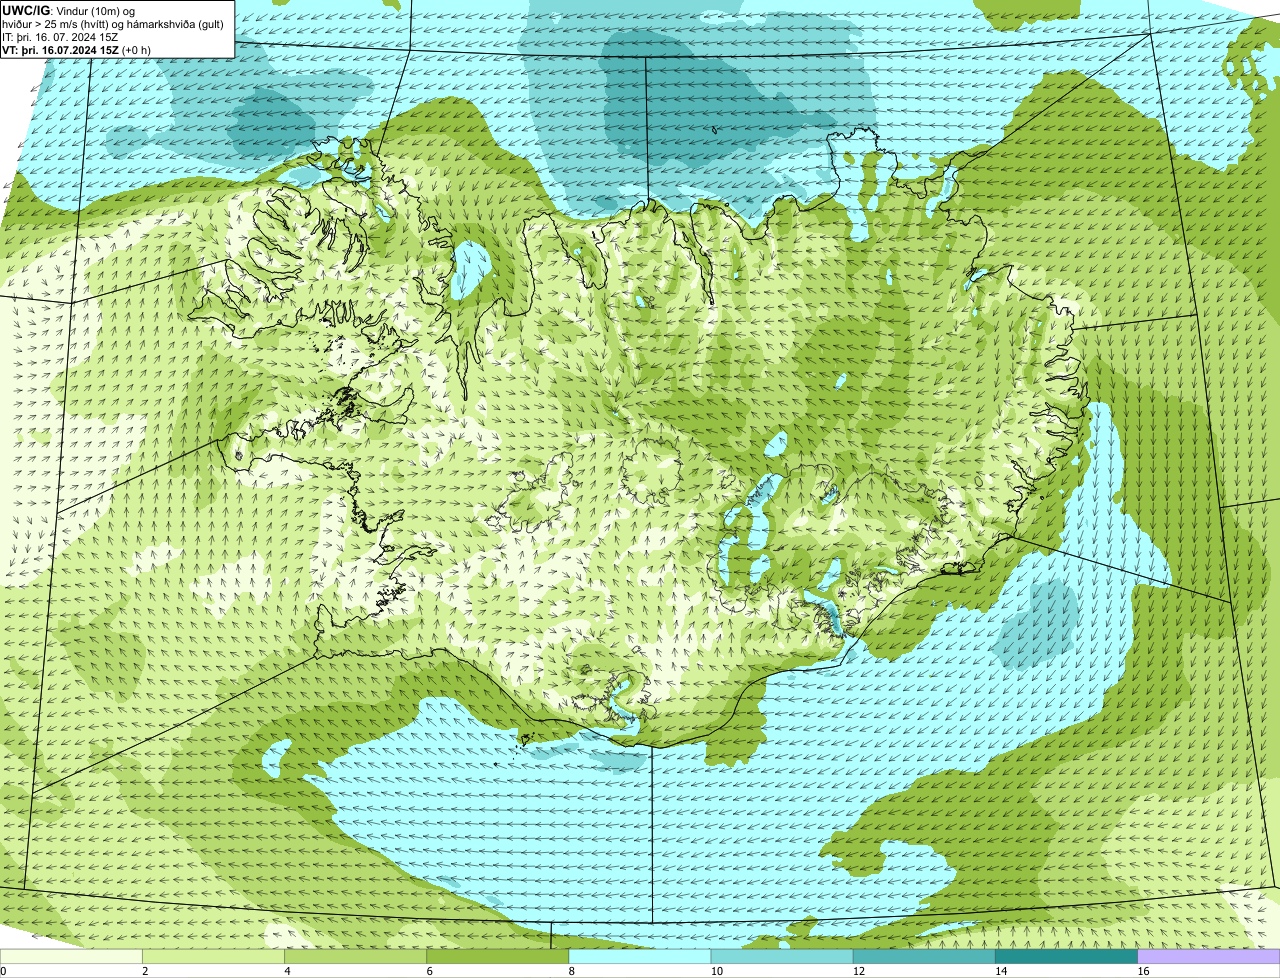Viewport: 1280px width, 978px height.
Task: Click the legend scale label '14'
Action: 1001,971
